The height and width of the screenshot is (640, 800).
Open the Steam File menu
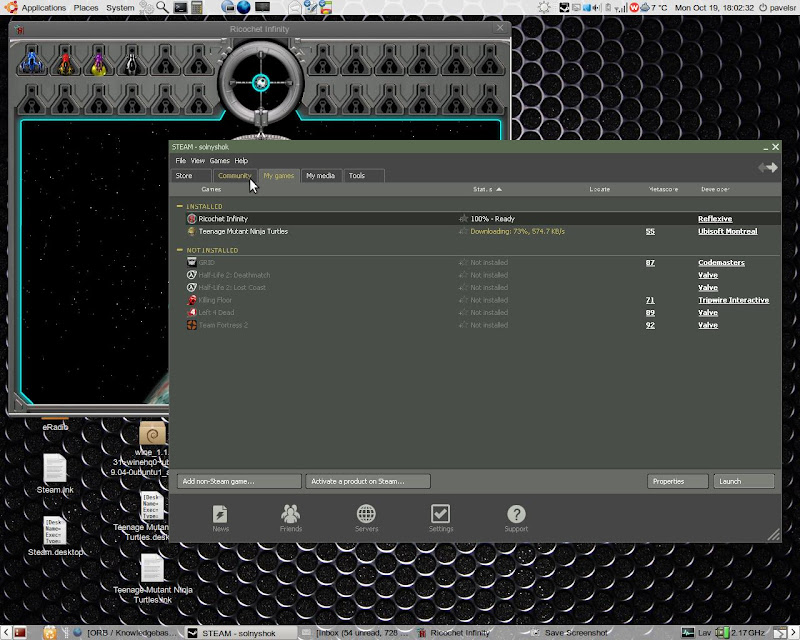pos(181,161)
